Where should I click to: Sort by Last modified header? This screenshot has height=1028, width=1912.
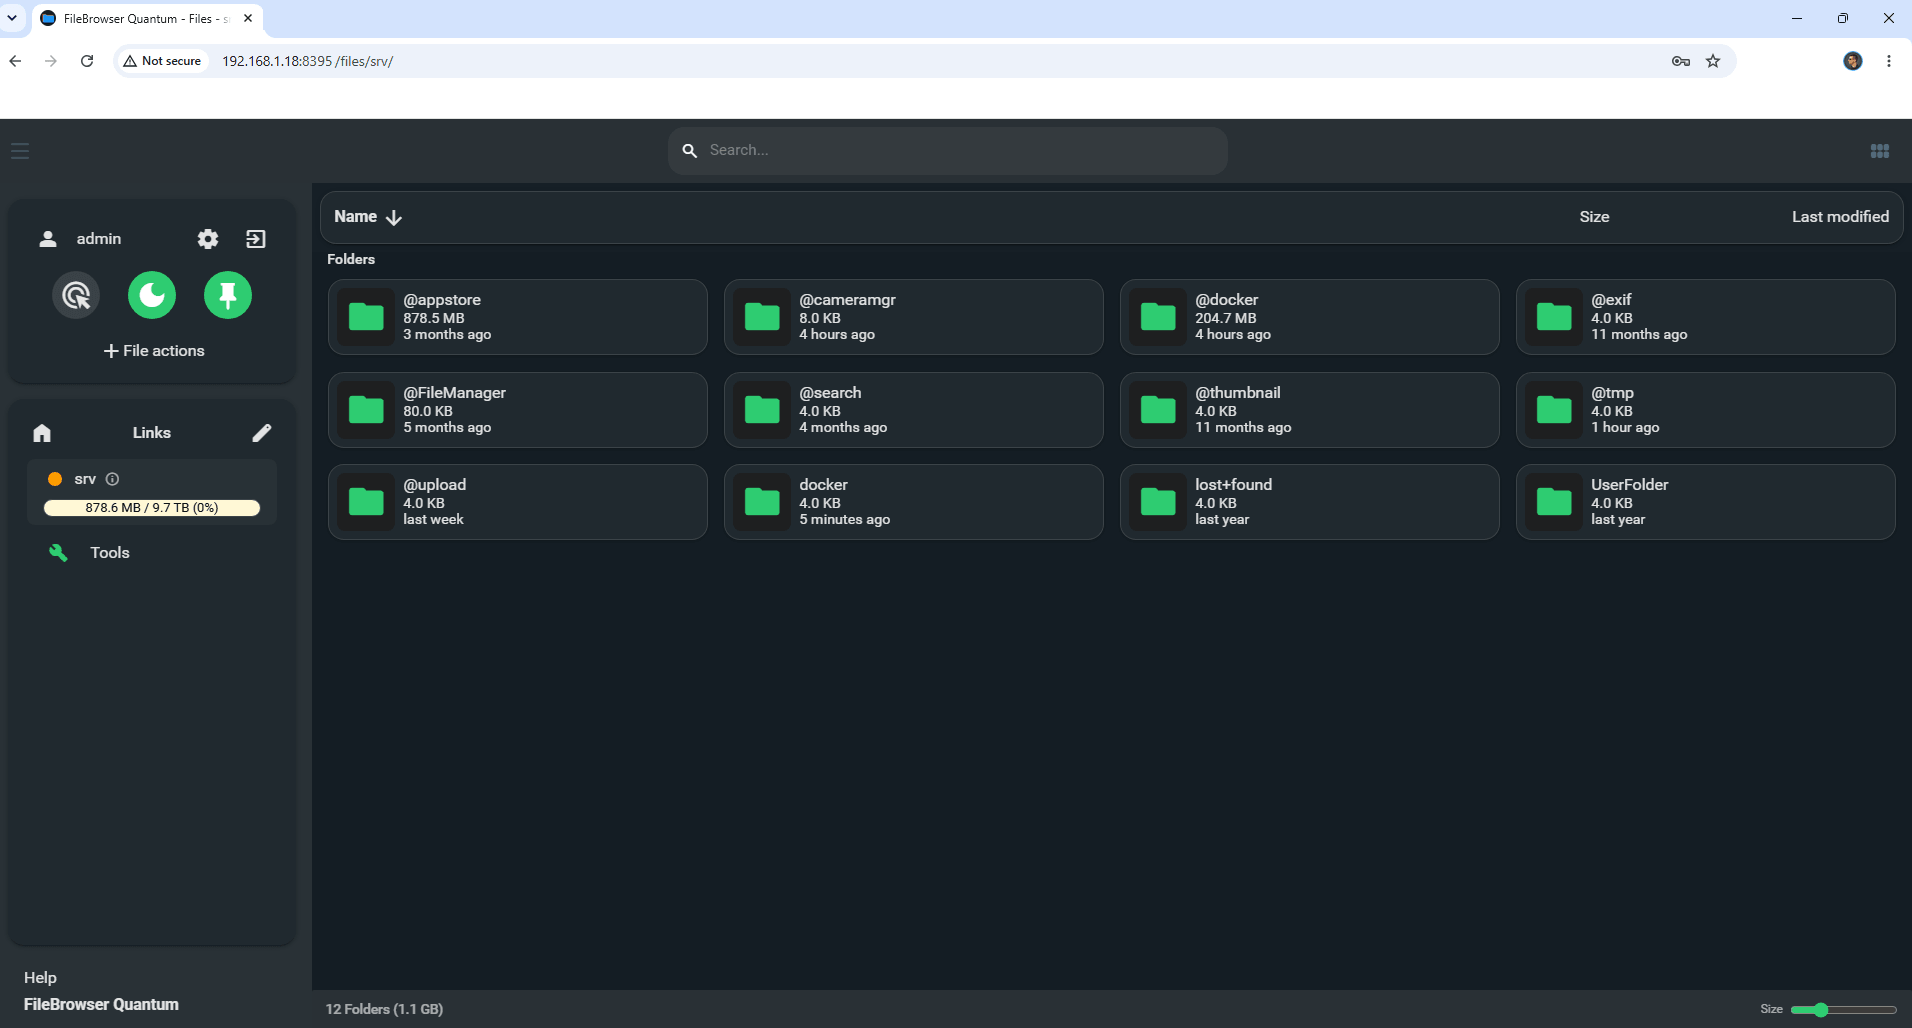pos(1840,217)
